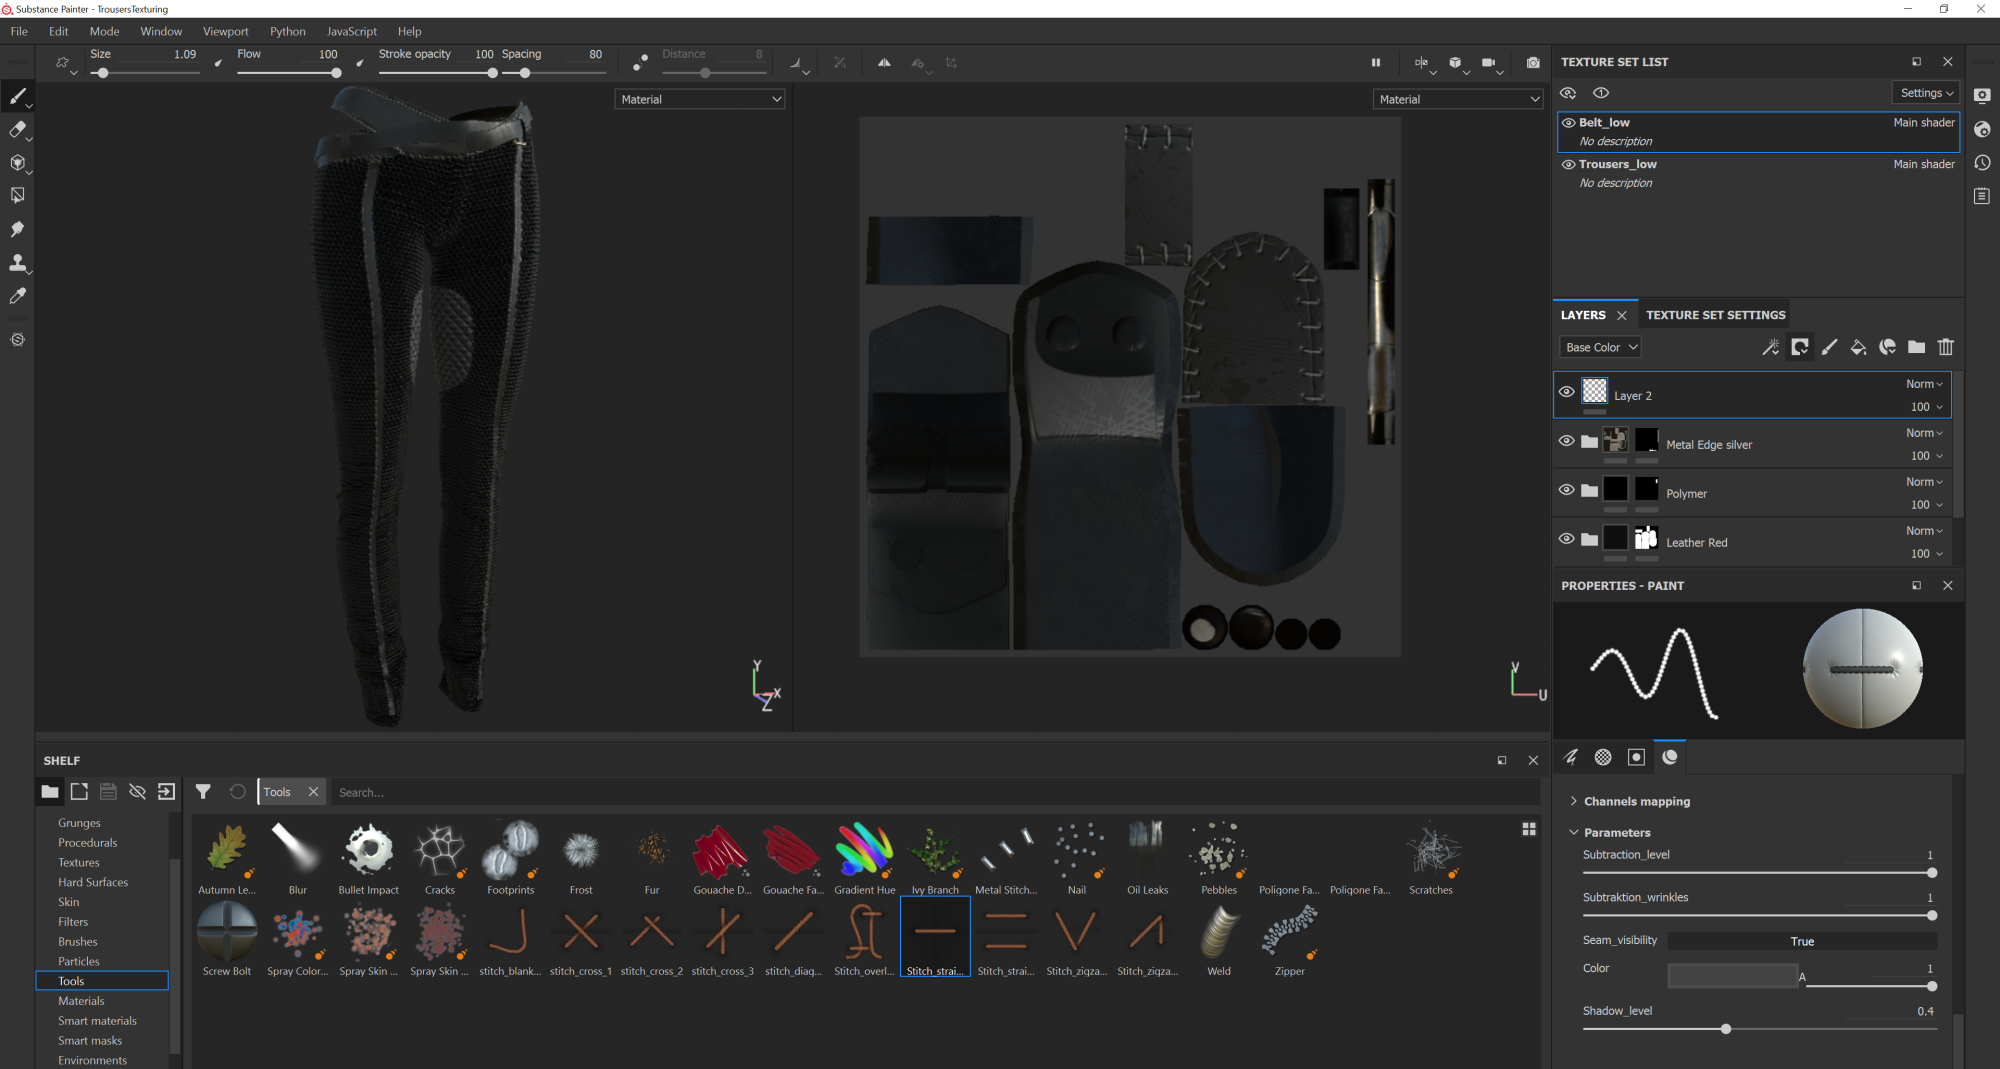Screen dimensions: 2000x1069
Task: Toggle visibility of Trousers_low texture set
Action: coord(1568,165)
